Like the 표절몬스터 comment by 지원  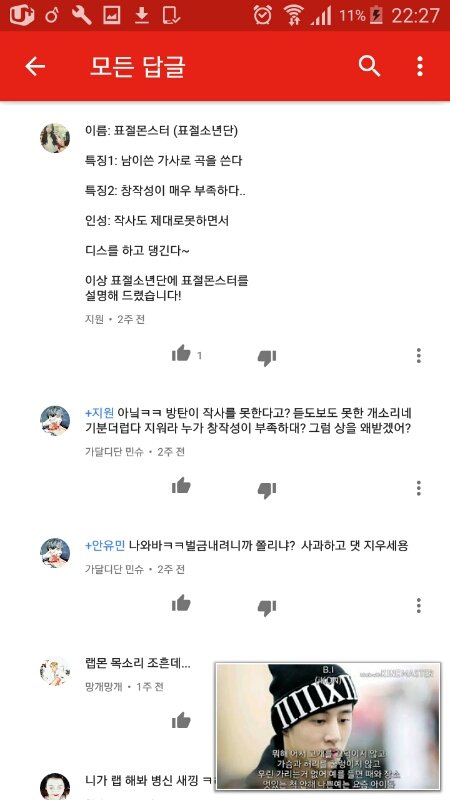[181, 354]
